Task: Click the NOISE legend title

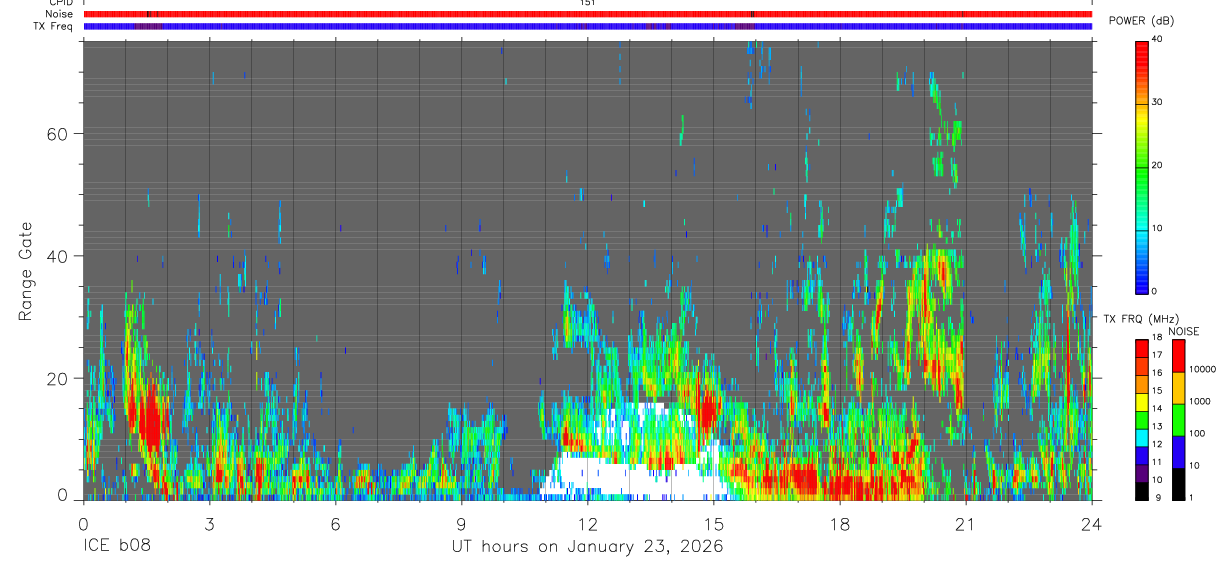Action: point(1183,331)
